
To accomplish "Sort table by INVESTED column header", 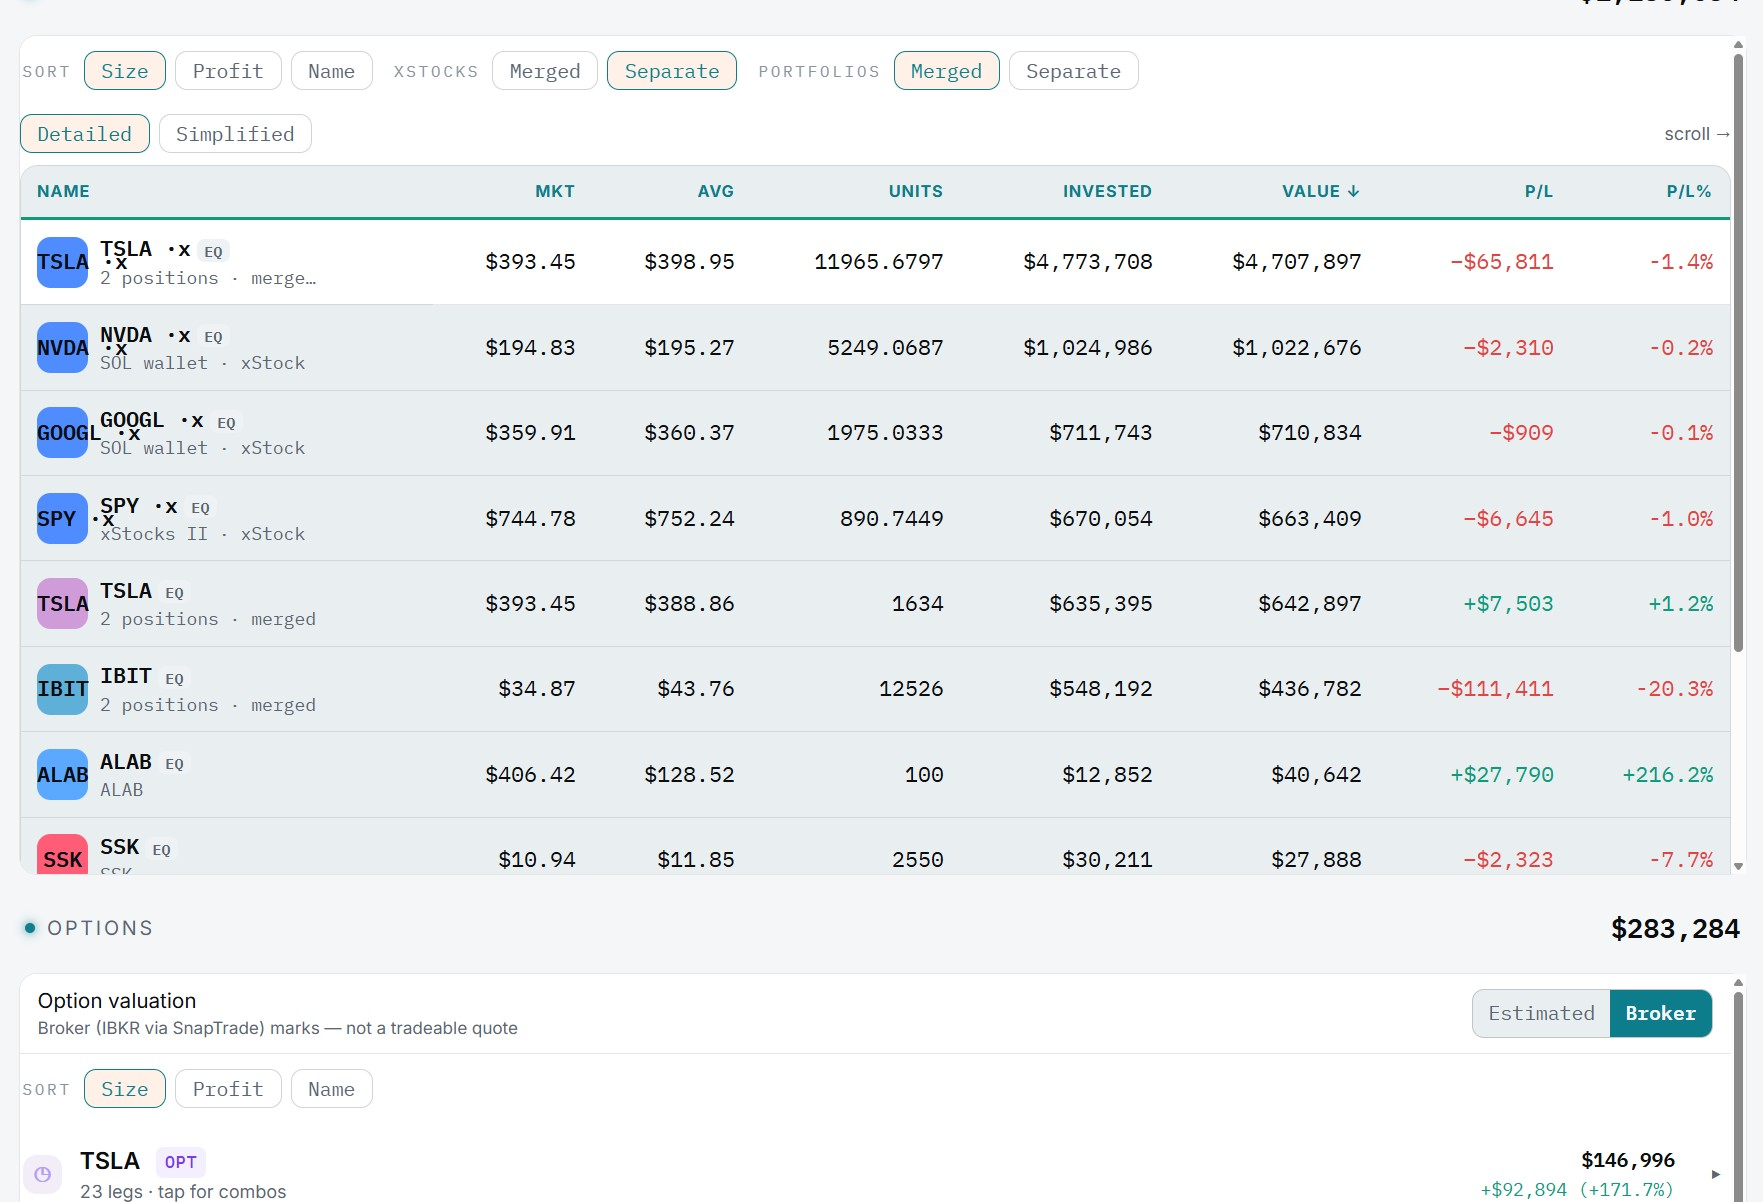I will click(1107, 191).
